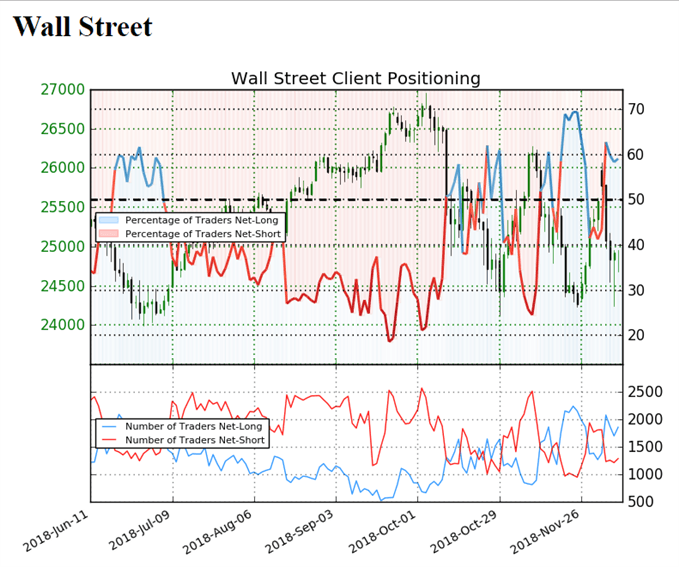
Task: Click the 25500 price axis label
Action: tap(63, 207)
